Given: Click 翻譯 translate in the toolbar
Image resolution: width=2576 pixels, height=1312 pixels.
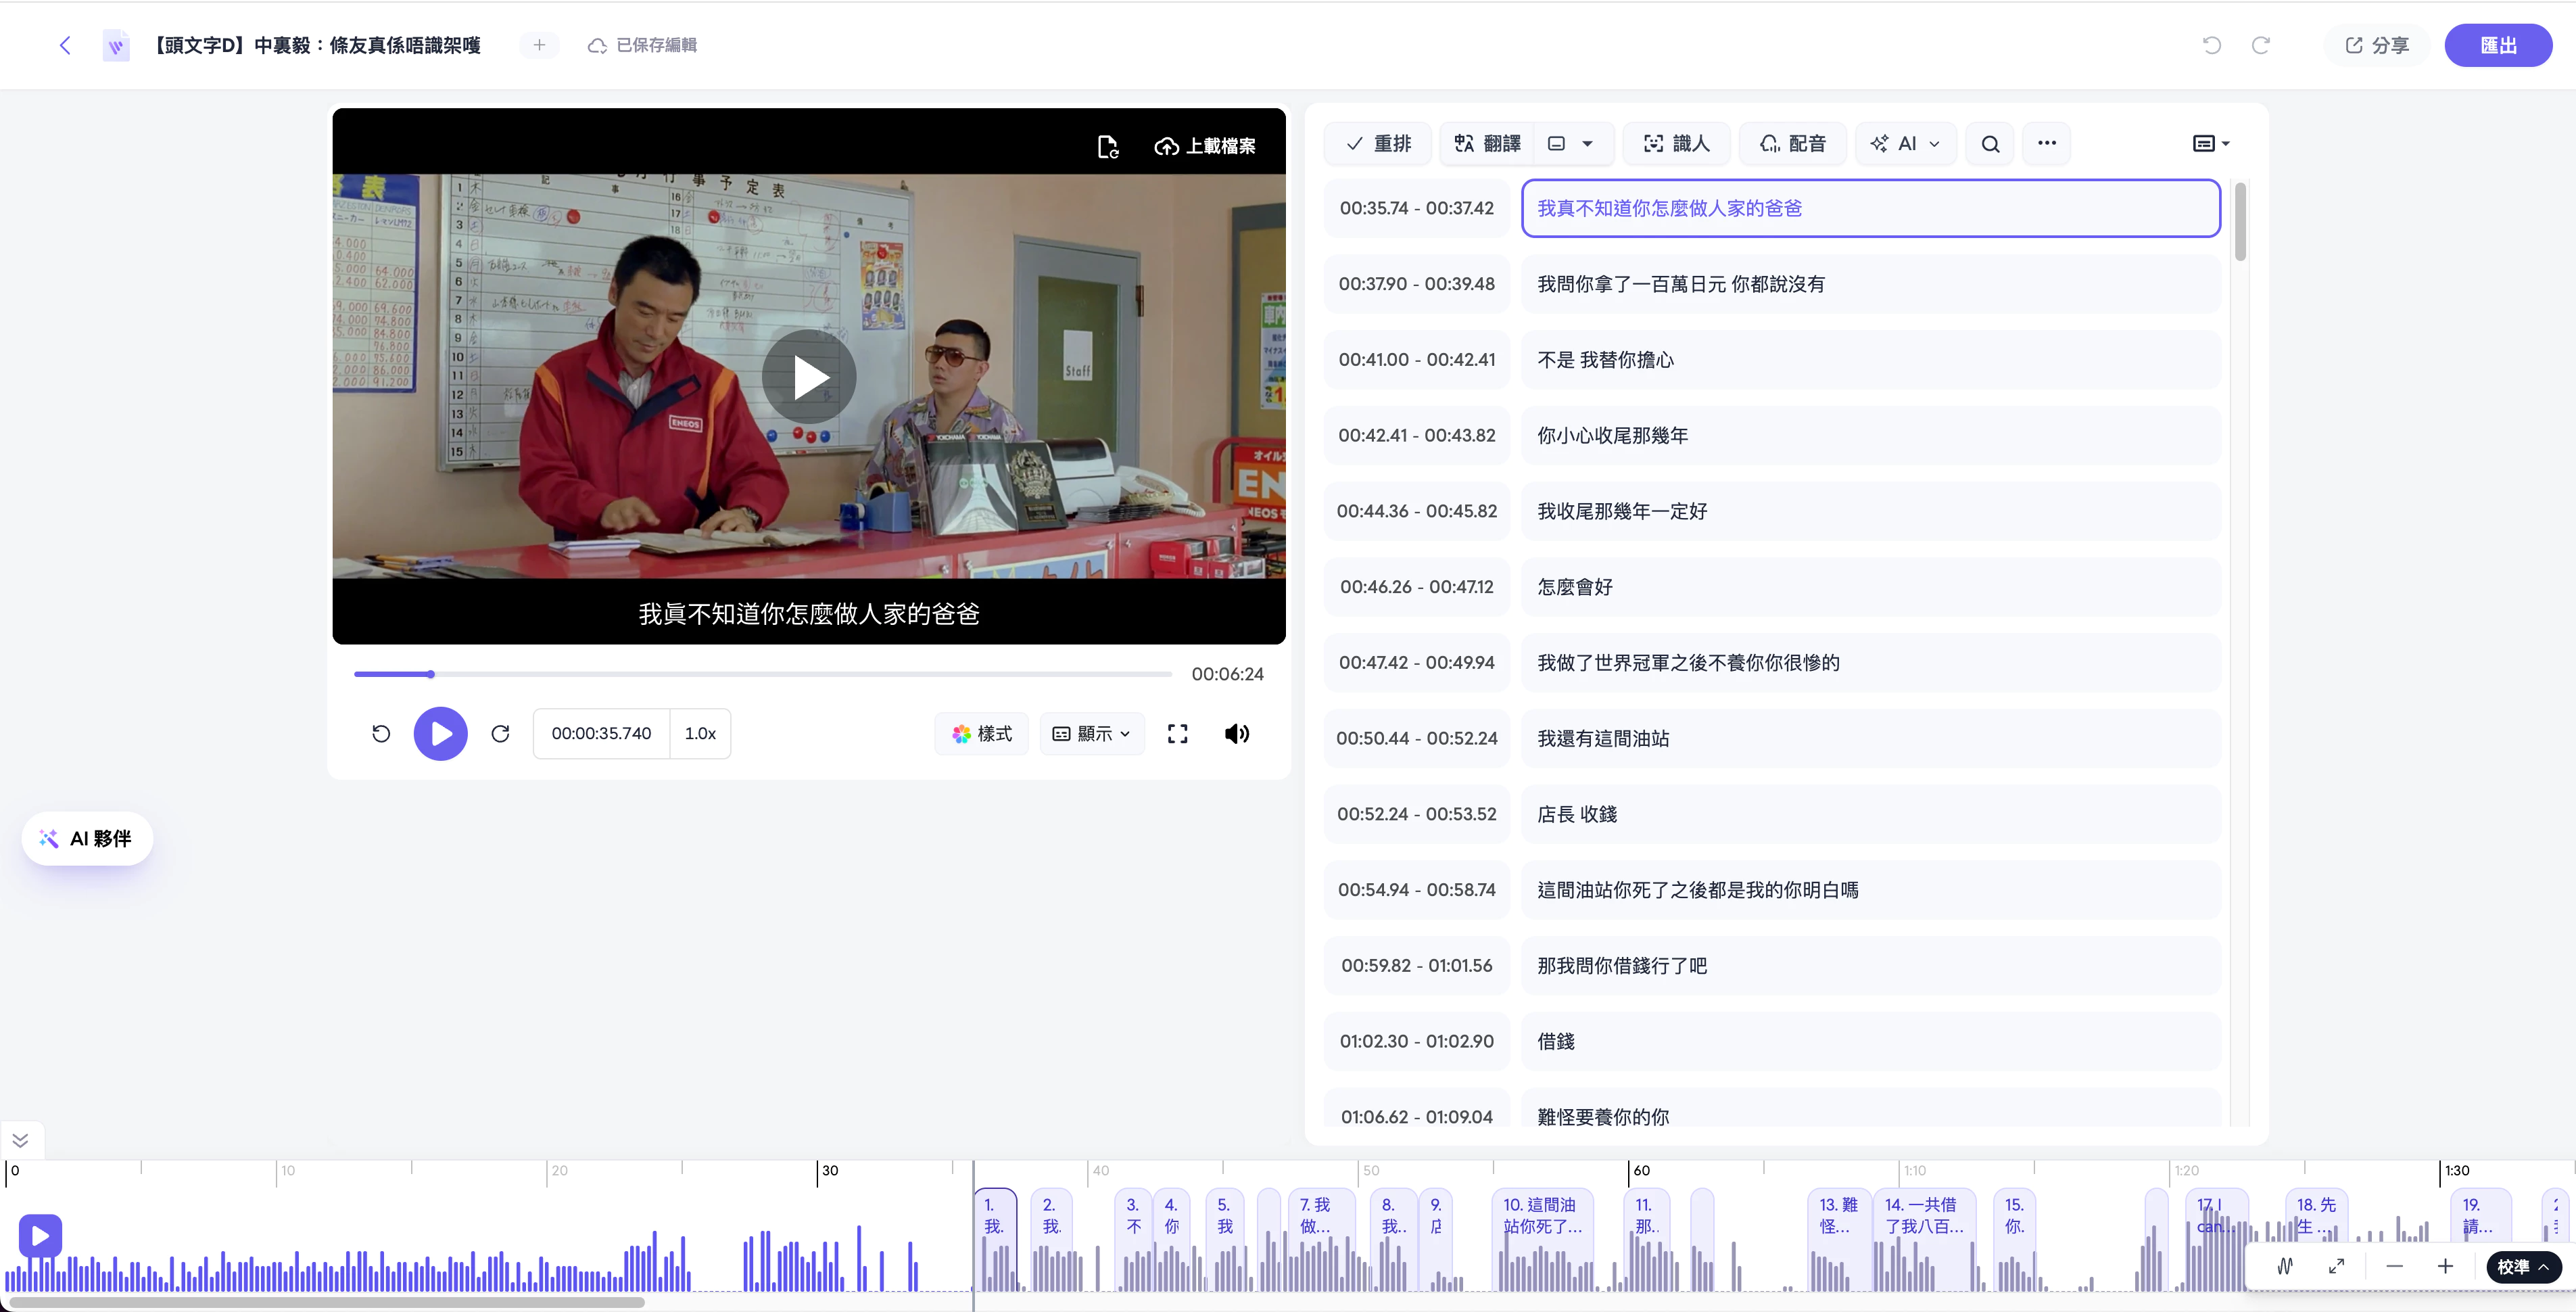Looking at the screenshot, I should (x=1487, y=144).
